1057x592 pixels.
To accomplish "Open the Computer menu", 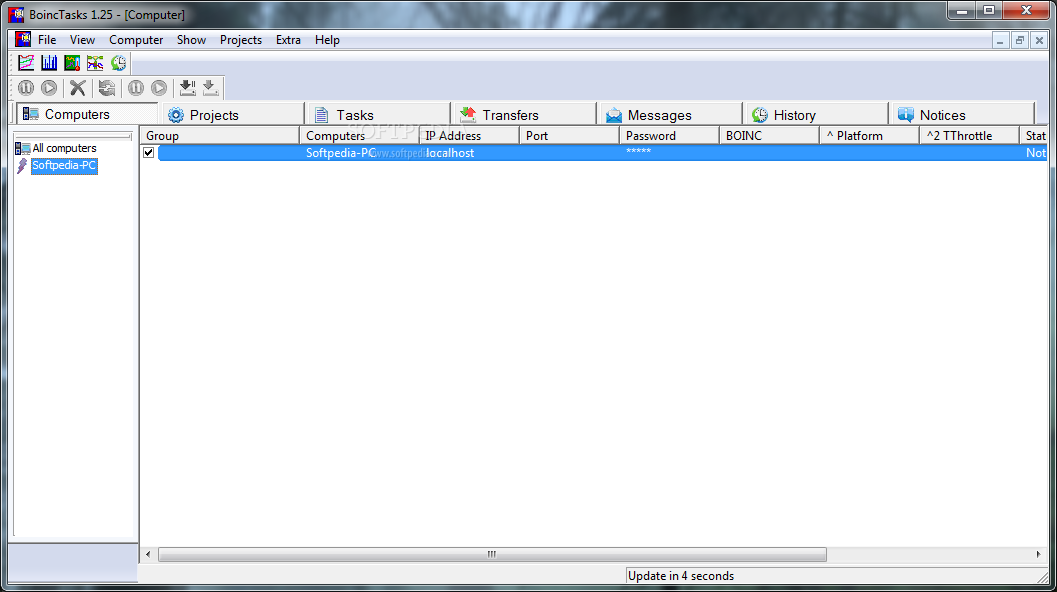I will coord(136,40).
